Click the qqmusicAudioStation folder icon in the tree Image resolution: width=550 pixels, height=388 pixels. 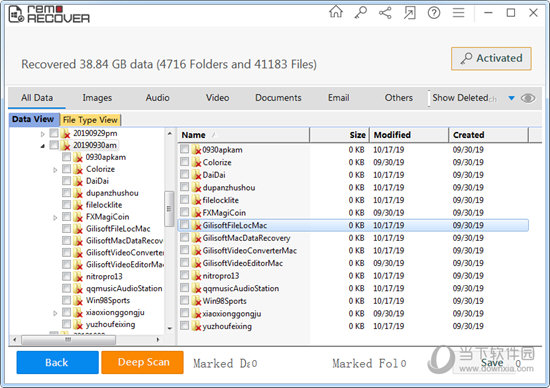click(78, 288)
